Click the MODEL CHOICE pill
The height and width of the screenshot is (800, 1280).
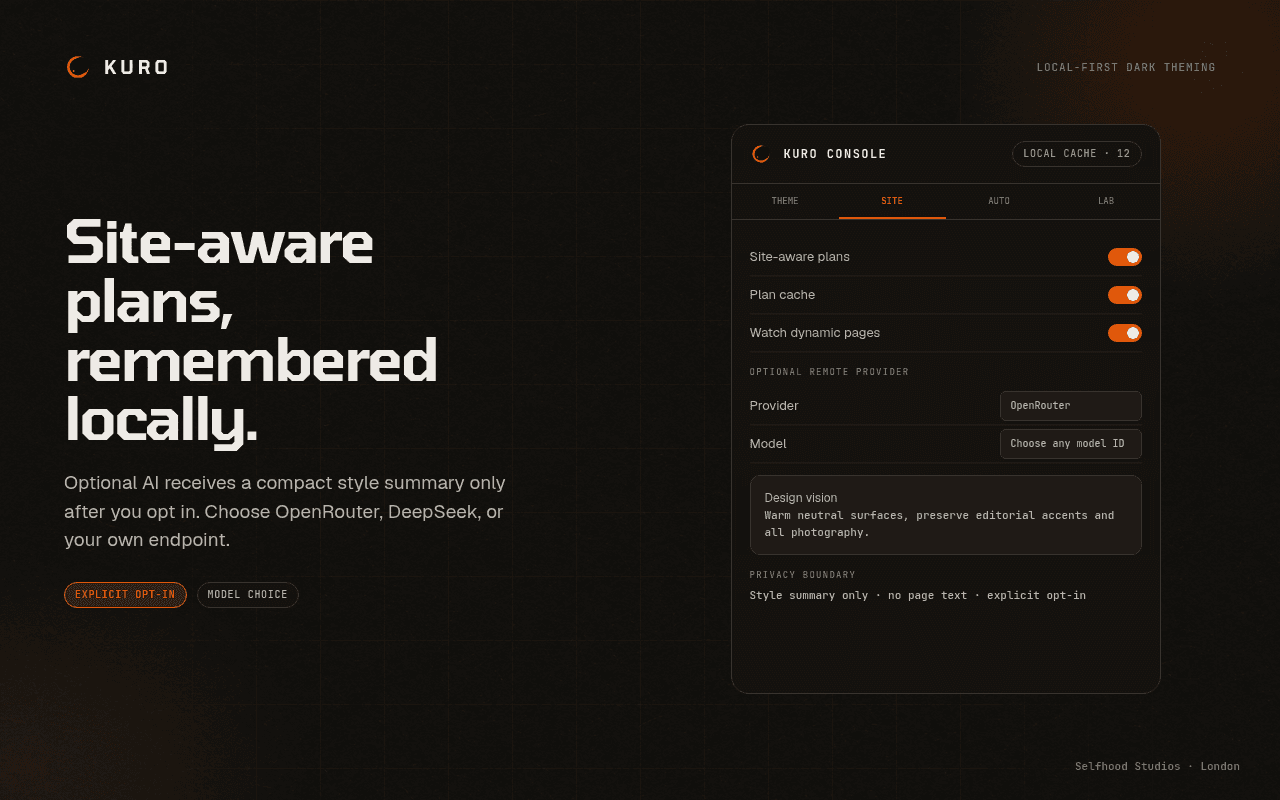coord(247,595)
